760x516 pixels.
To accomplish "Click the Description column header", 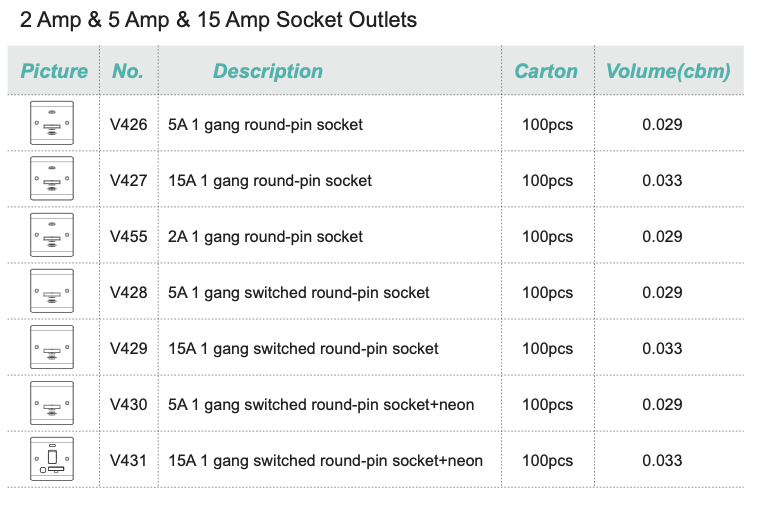I will click(268, 71).
